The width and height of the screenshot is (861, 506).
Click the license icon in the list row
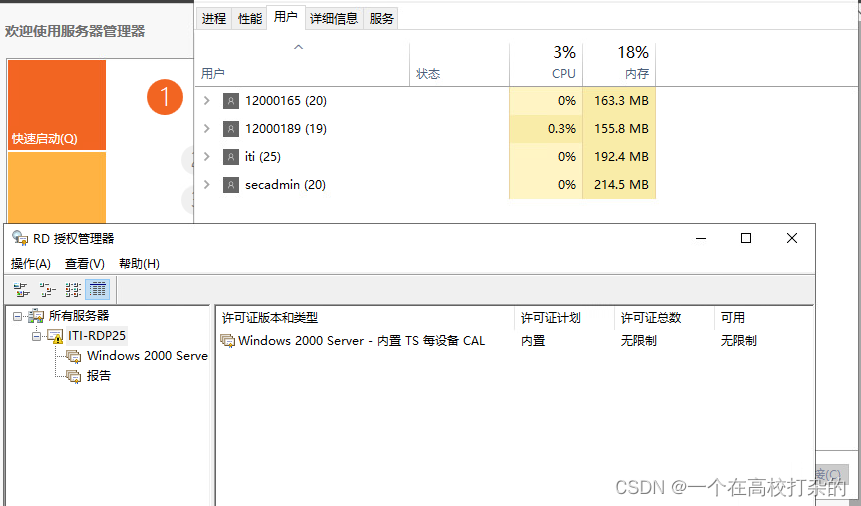tap(227, 341)
